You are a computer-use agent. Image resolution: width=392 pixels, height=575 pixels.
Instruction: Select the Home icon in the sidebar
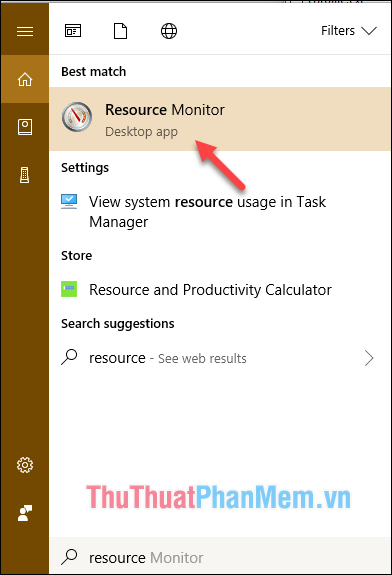tap(25, 79)
